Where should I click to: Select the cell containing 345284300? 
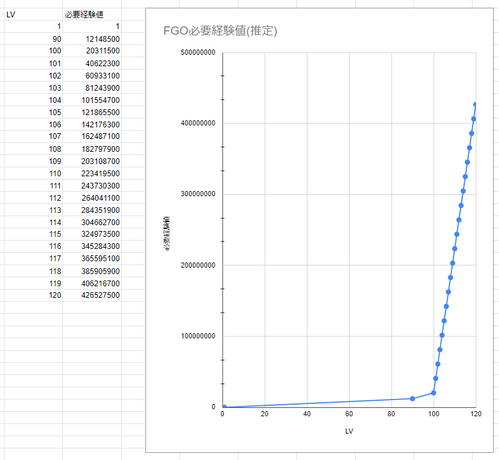click(x=92, y=246)
